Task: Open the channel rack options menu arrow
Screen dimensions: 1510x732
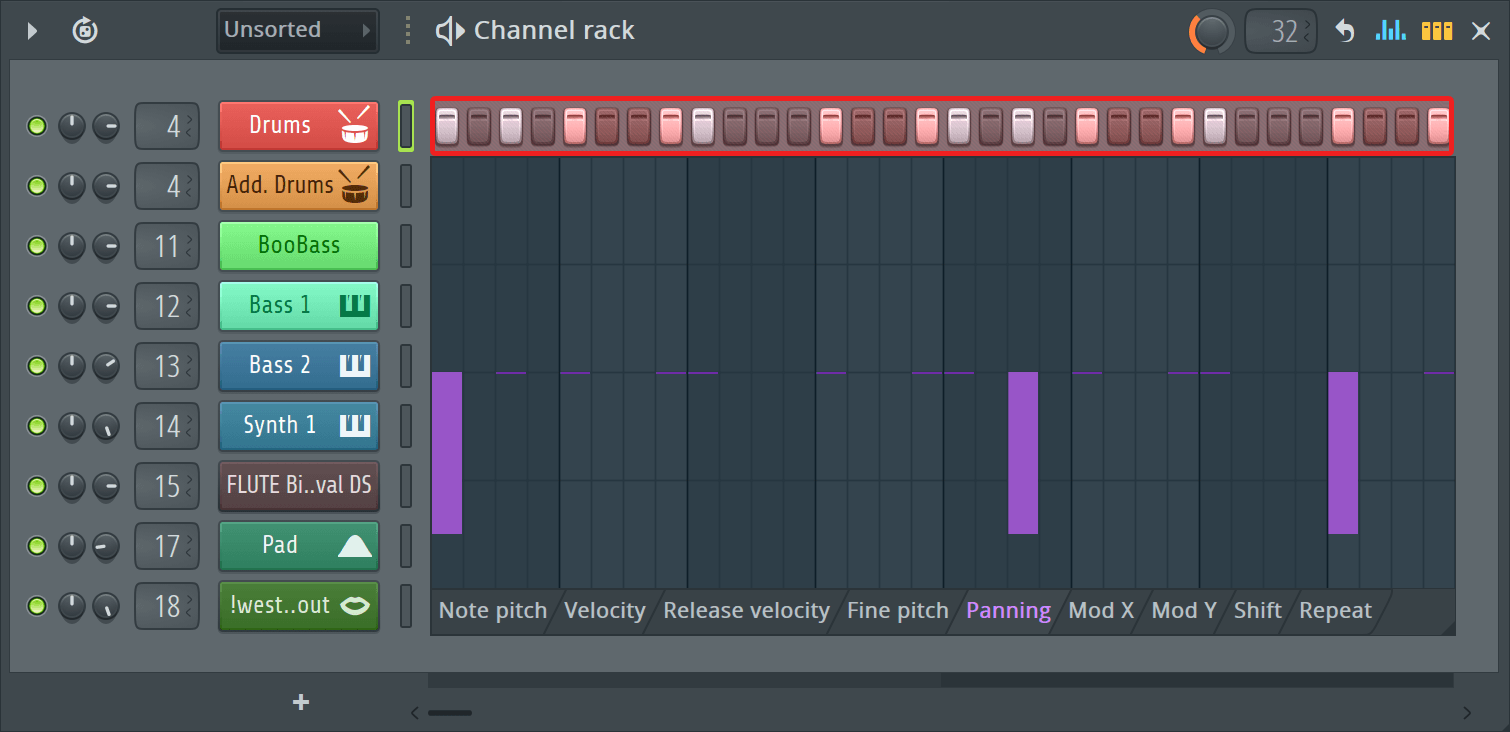Action: tap(31, 31)
